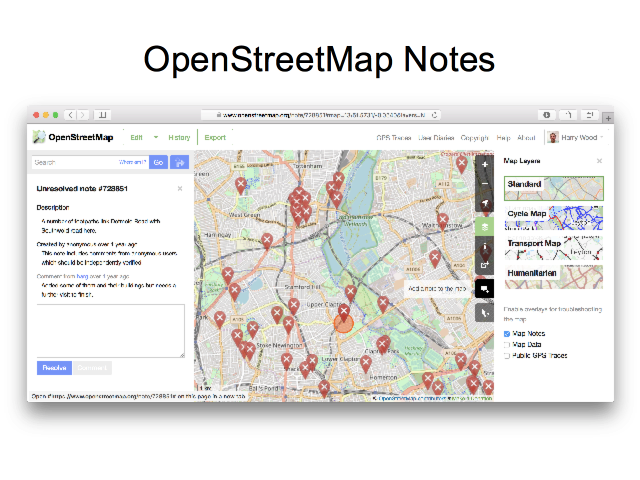Open the browser downloads button
640x480 pixels.
(547, 115)
